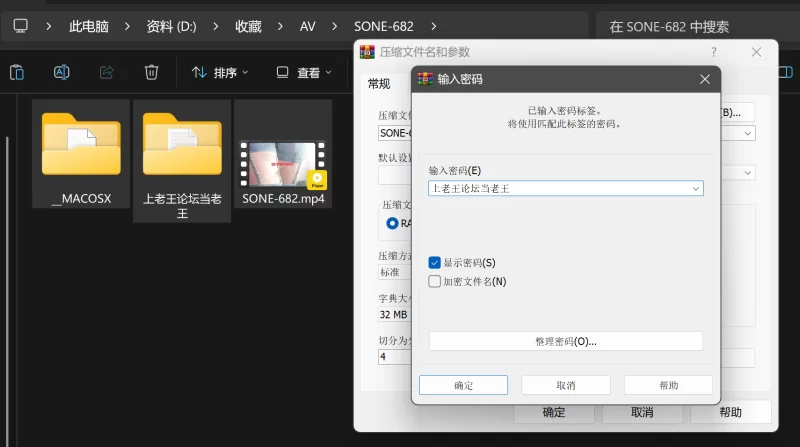This screenshot has height=447, width=800.
Task: Toggle the 显示密码(S) checkbox
Action: coord(435,263)
